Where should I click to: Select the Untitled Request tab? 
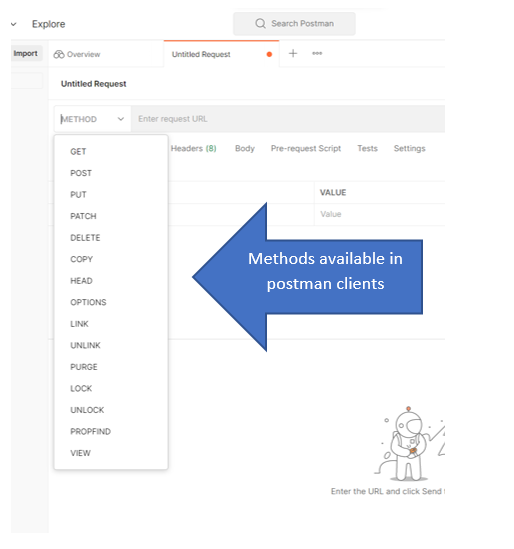tap(221, 54)
